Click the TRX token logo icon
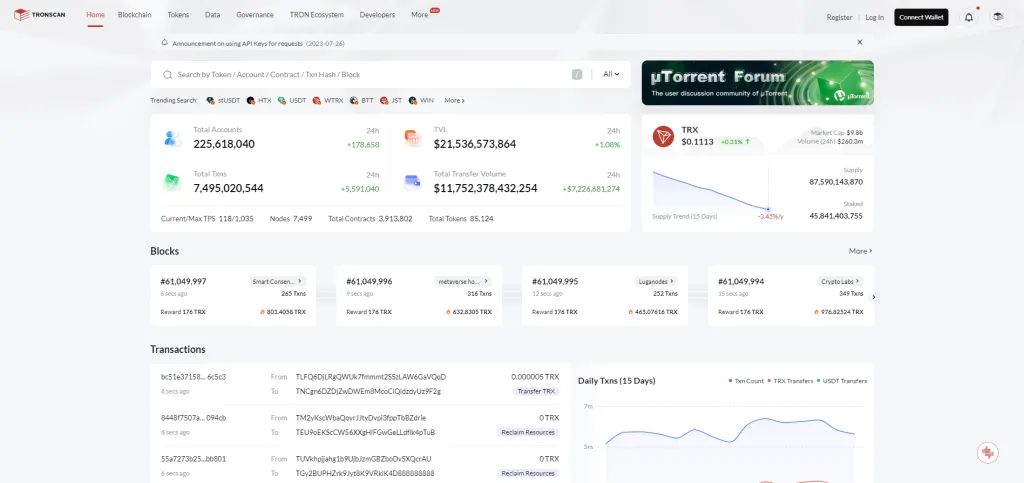The image size is (1024, 483). click(x=662, y=136)
